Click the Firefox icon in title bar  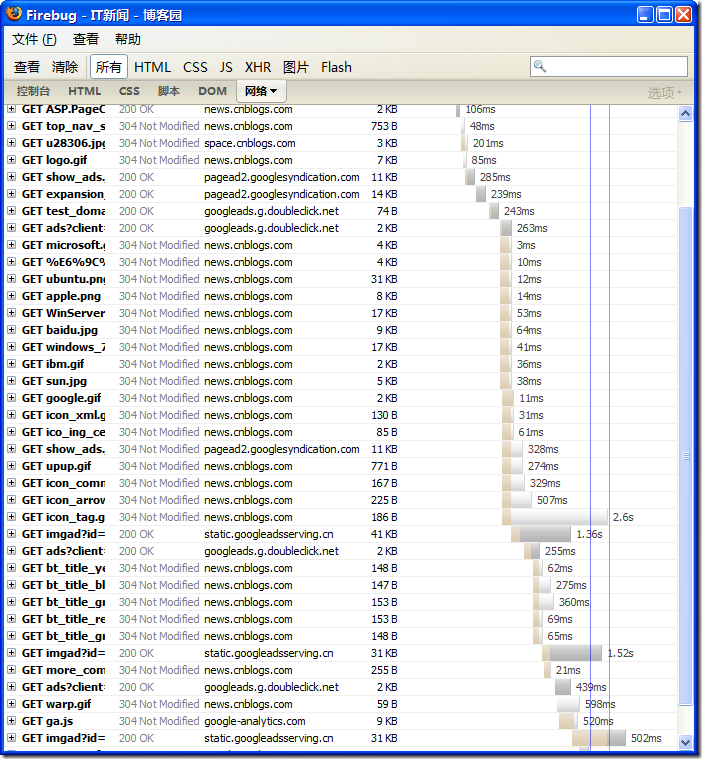pos(14,13)
